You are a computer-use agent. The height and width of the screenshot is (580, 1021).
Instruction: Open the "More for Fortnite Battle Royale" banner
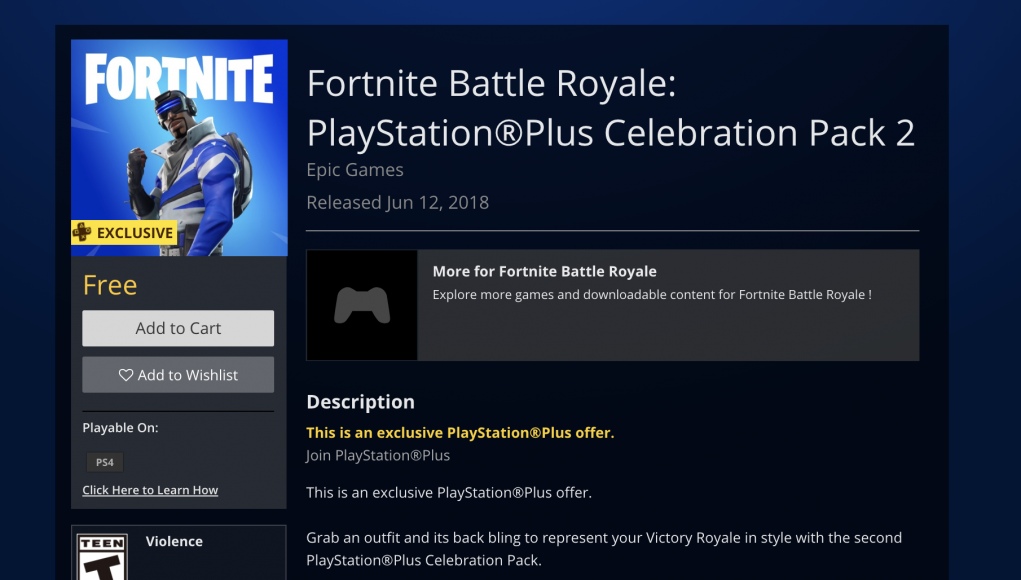coord(613,304)
